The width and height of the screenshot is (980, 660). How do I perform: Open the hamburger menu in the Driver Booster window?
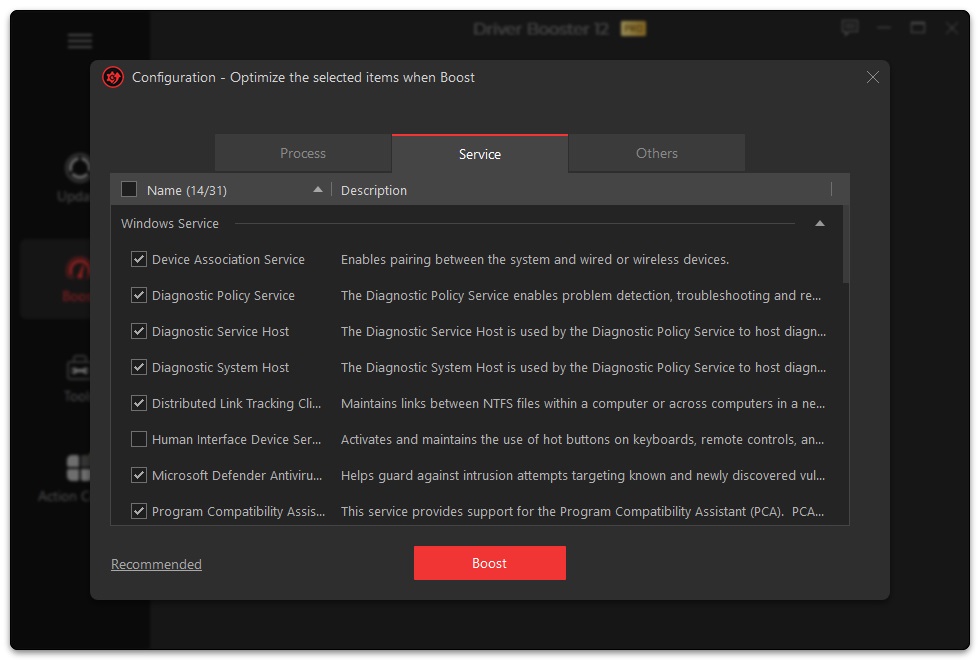[79, 41]
